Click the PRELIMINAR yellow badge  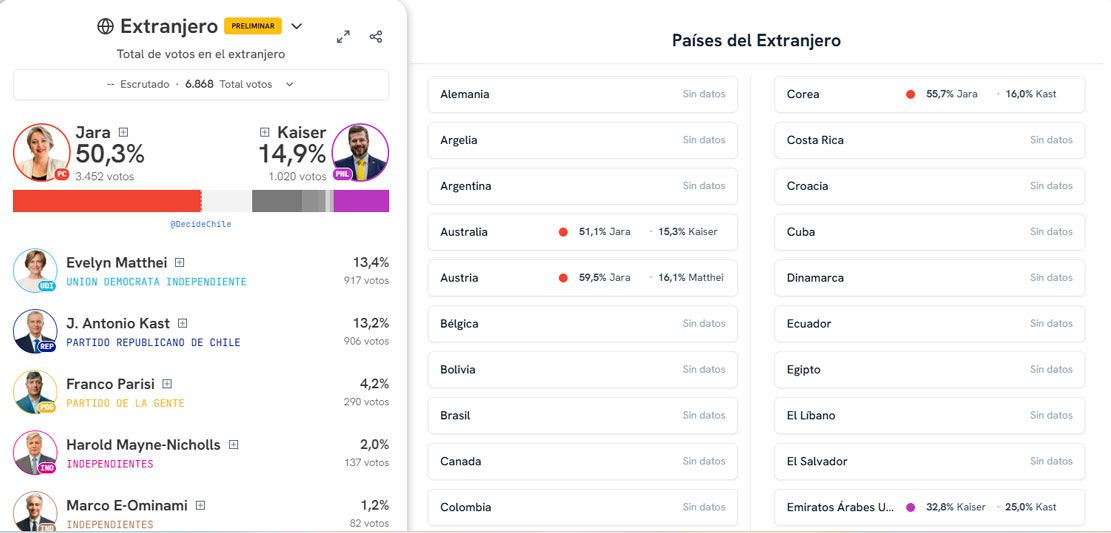pos(253,26)
